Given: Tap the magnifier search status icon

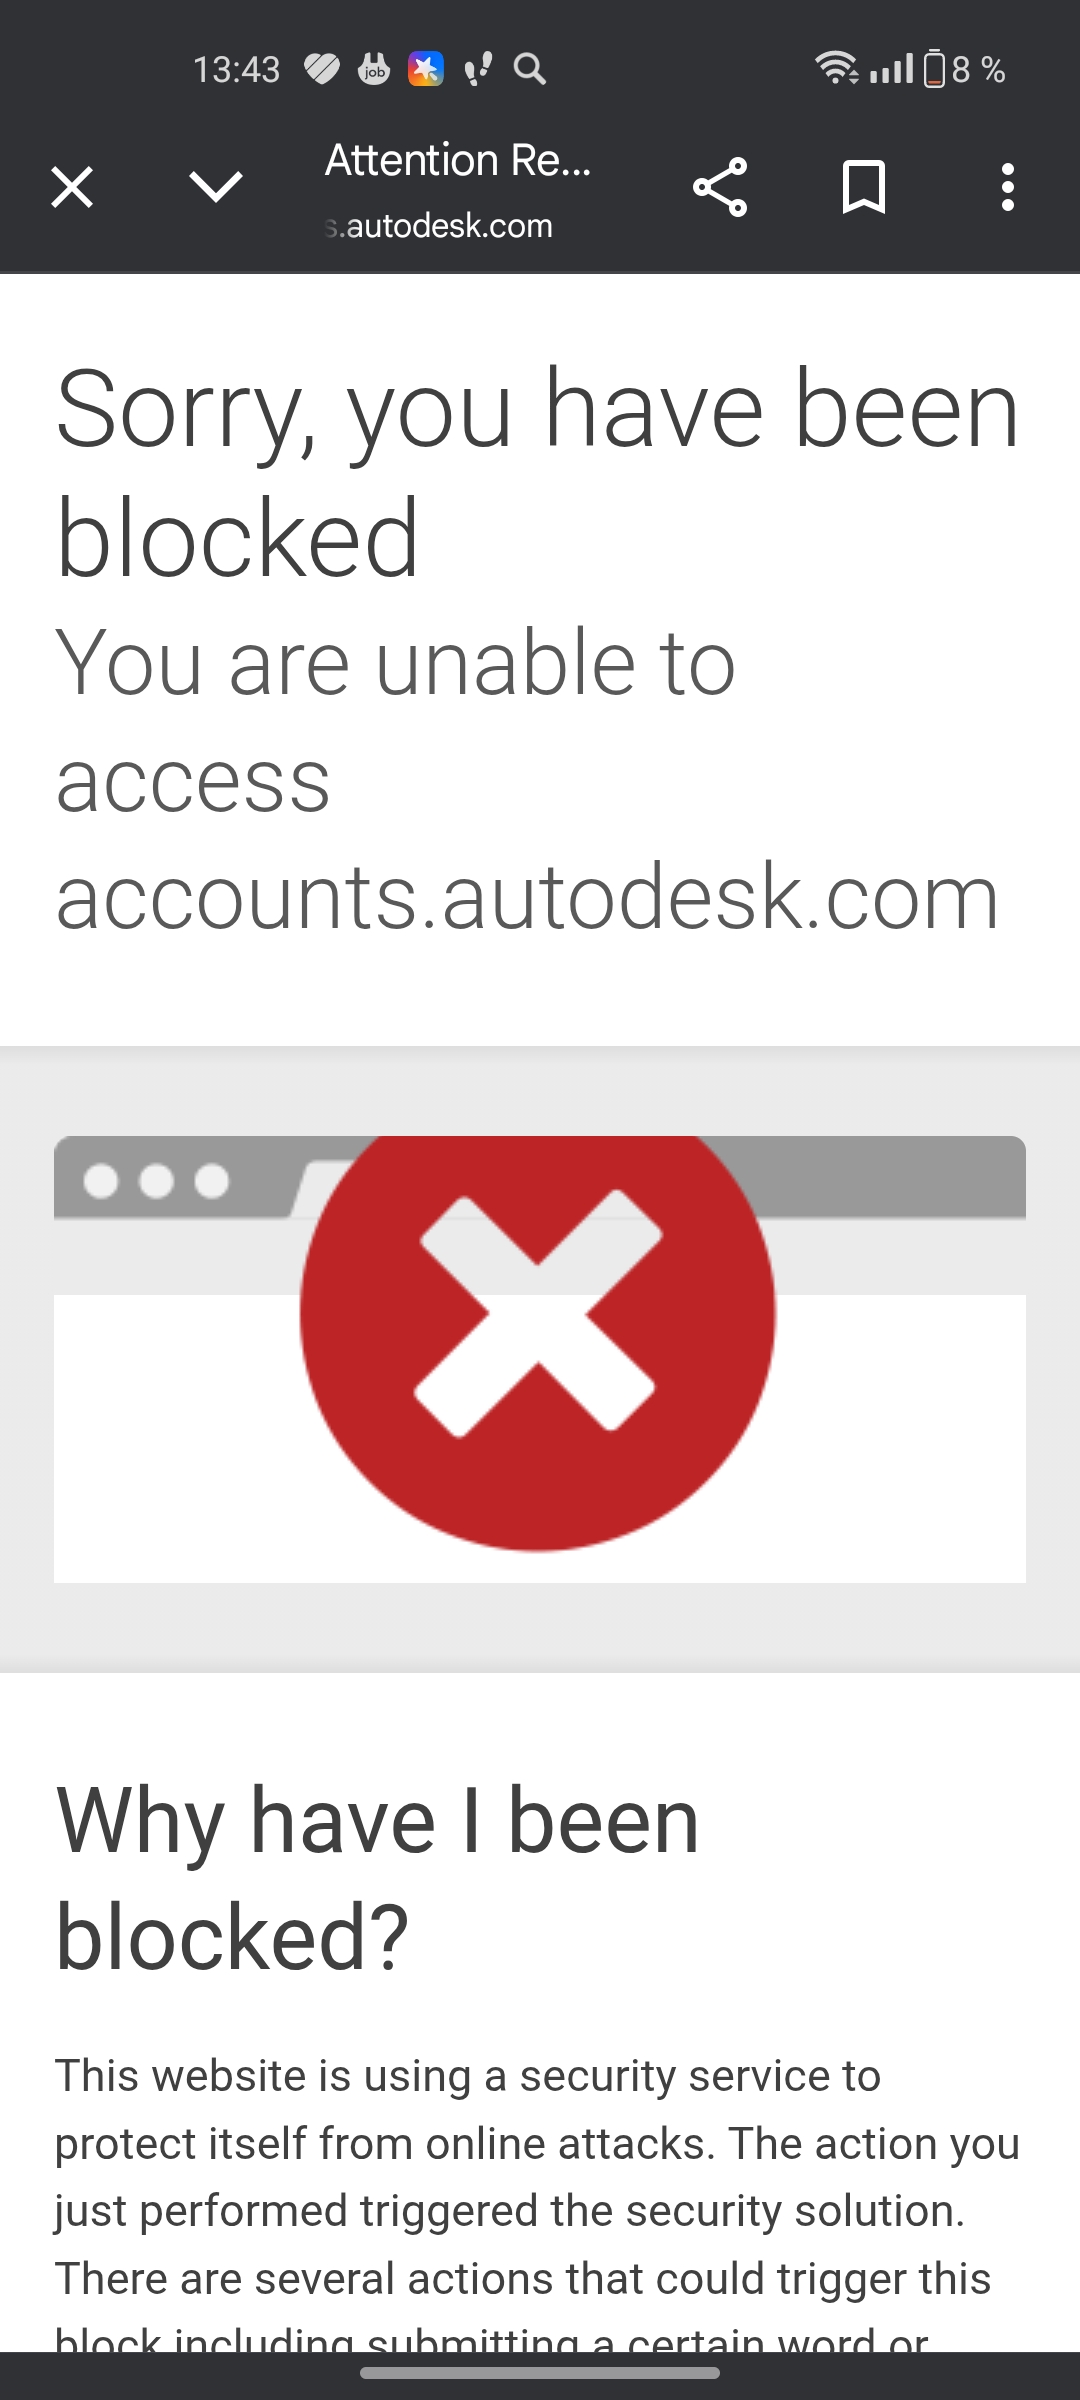Looking at the screenshot, I should (530, 69).
